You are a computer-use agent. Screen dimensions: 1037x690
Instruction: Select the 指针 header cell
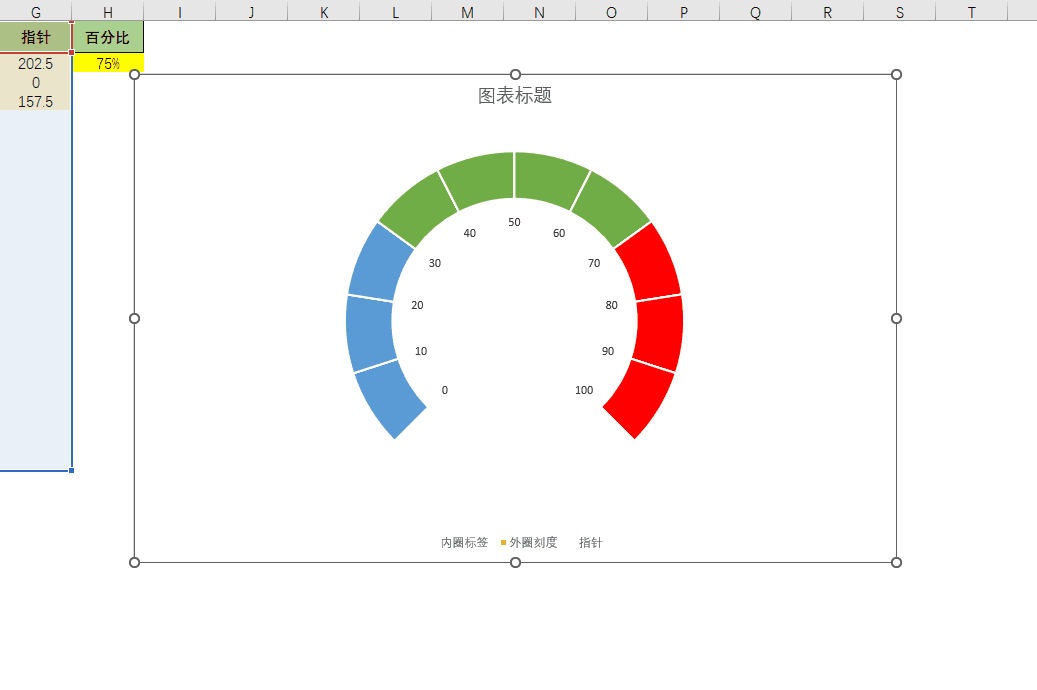click(x=36, y=38)
